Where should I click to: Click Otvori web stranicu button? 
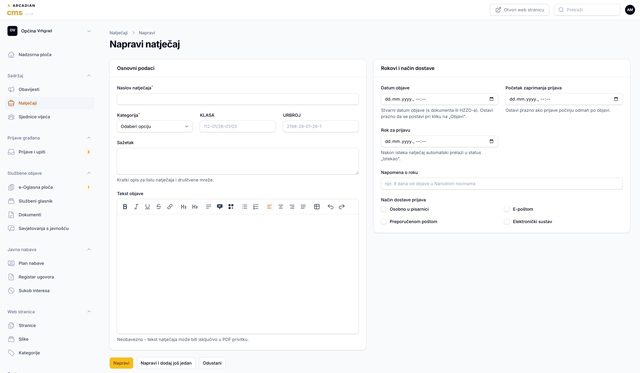coord(520,10)
